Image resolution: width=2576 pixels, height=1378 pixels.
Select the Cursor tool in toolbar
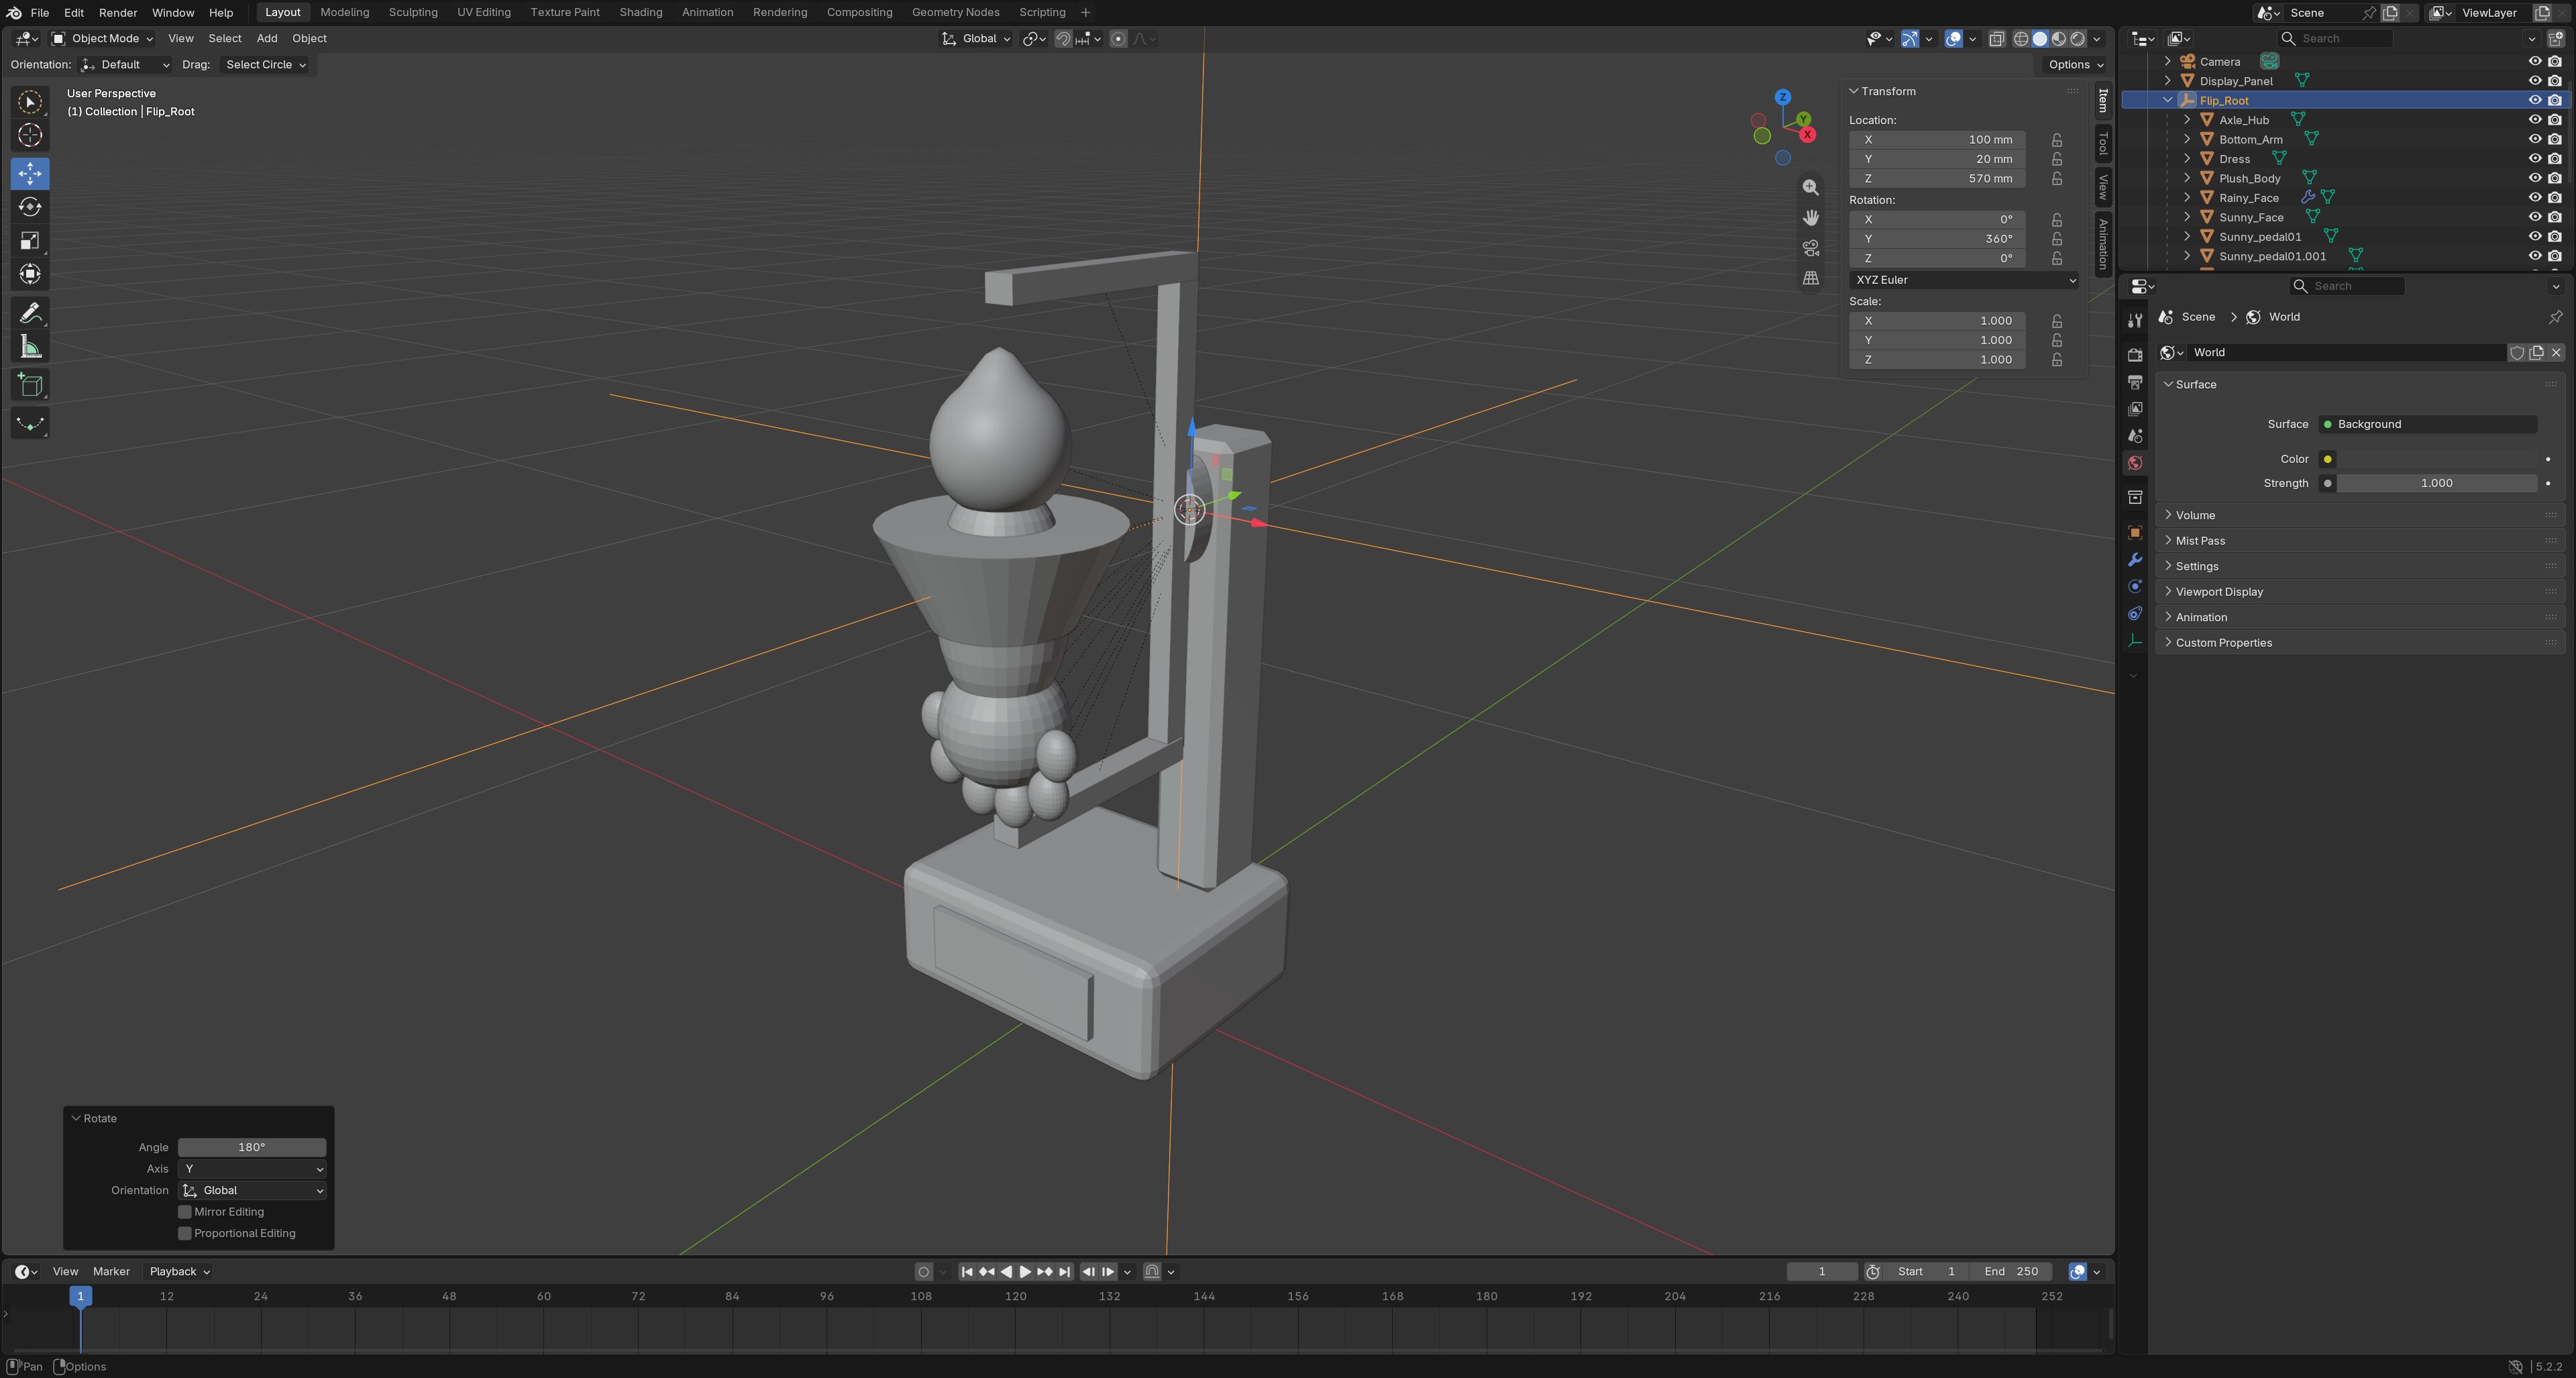click(30, 135)
